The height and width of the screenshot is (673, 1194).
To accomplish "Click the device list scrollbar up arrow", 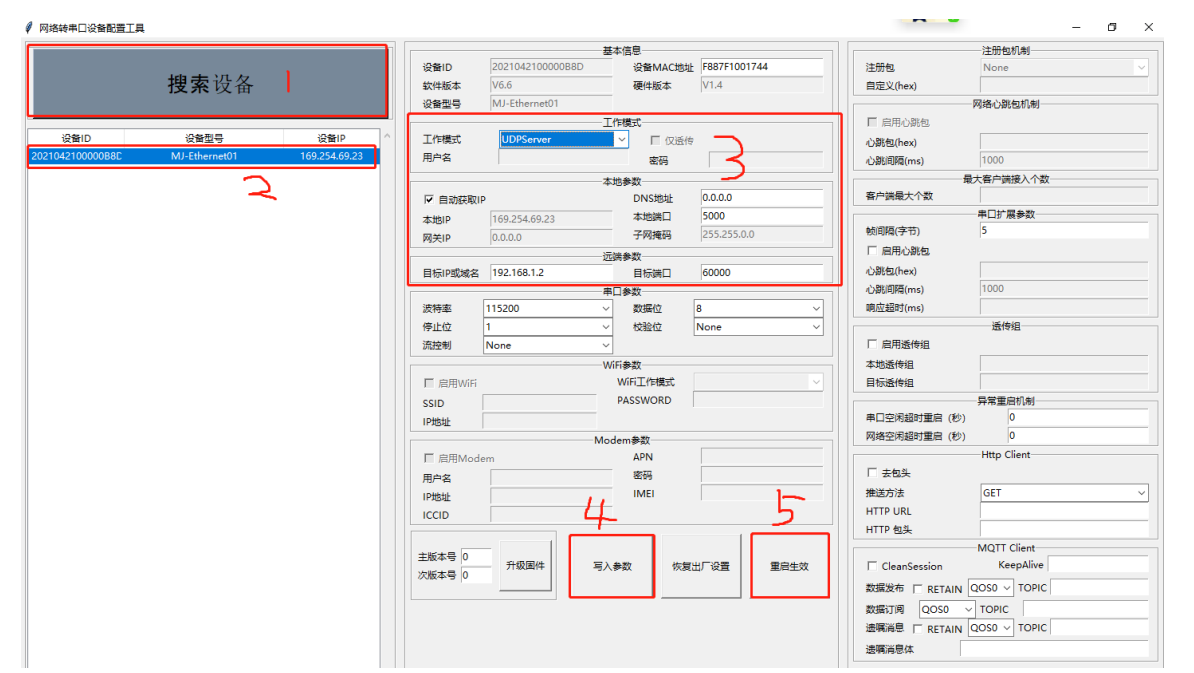I will click(x=387, y=137).
